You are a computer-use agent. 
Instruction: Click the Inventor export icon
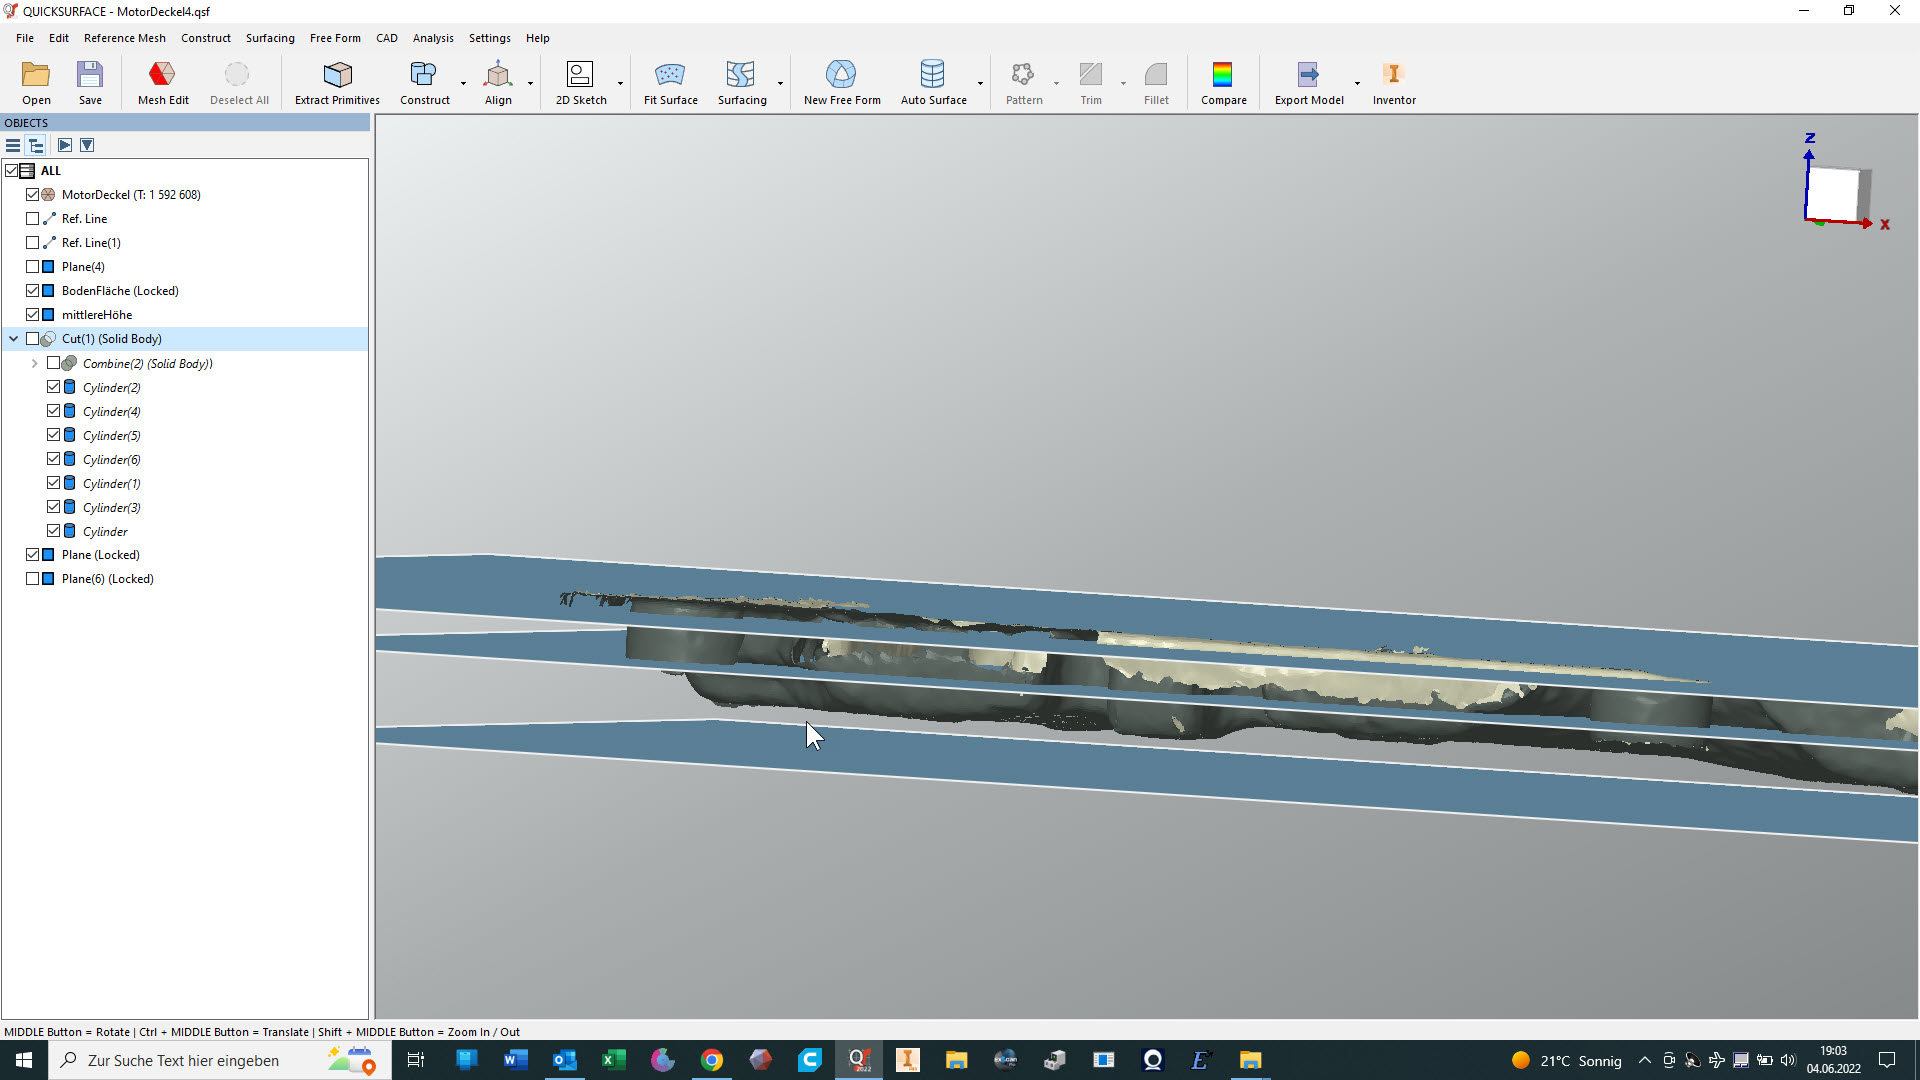coord(1393,82)
